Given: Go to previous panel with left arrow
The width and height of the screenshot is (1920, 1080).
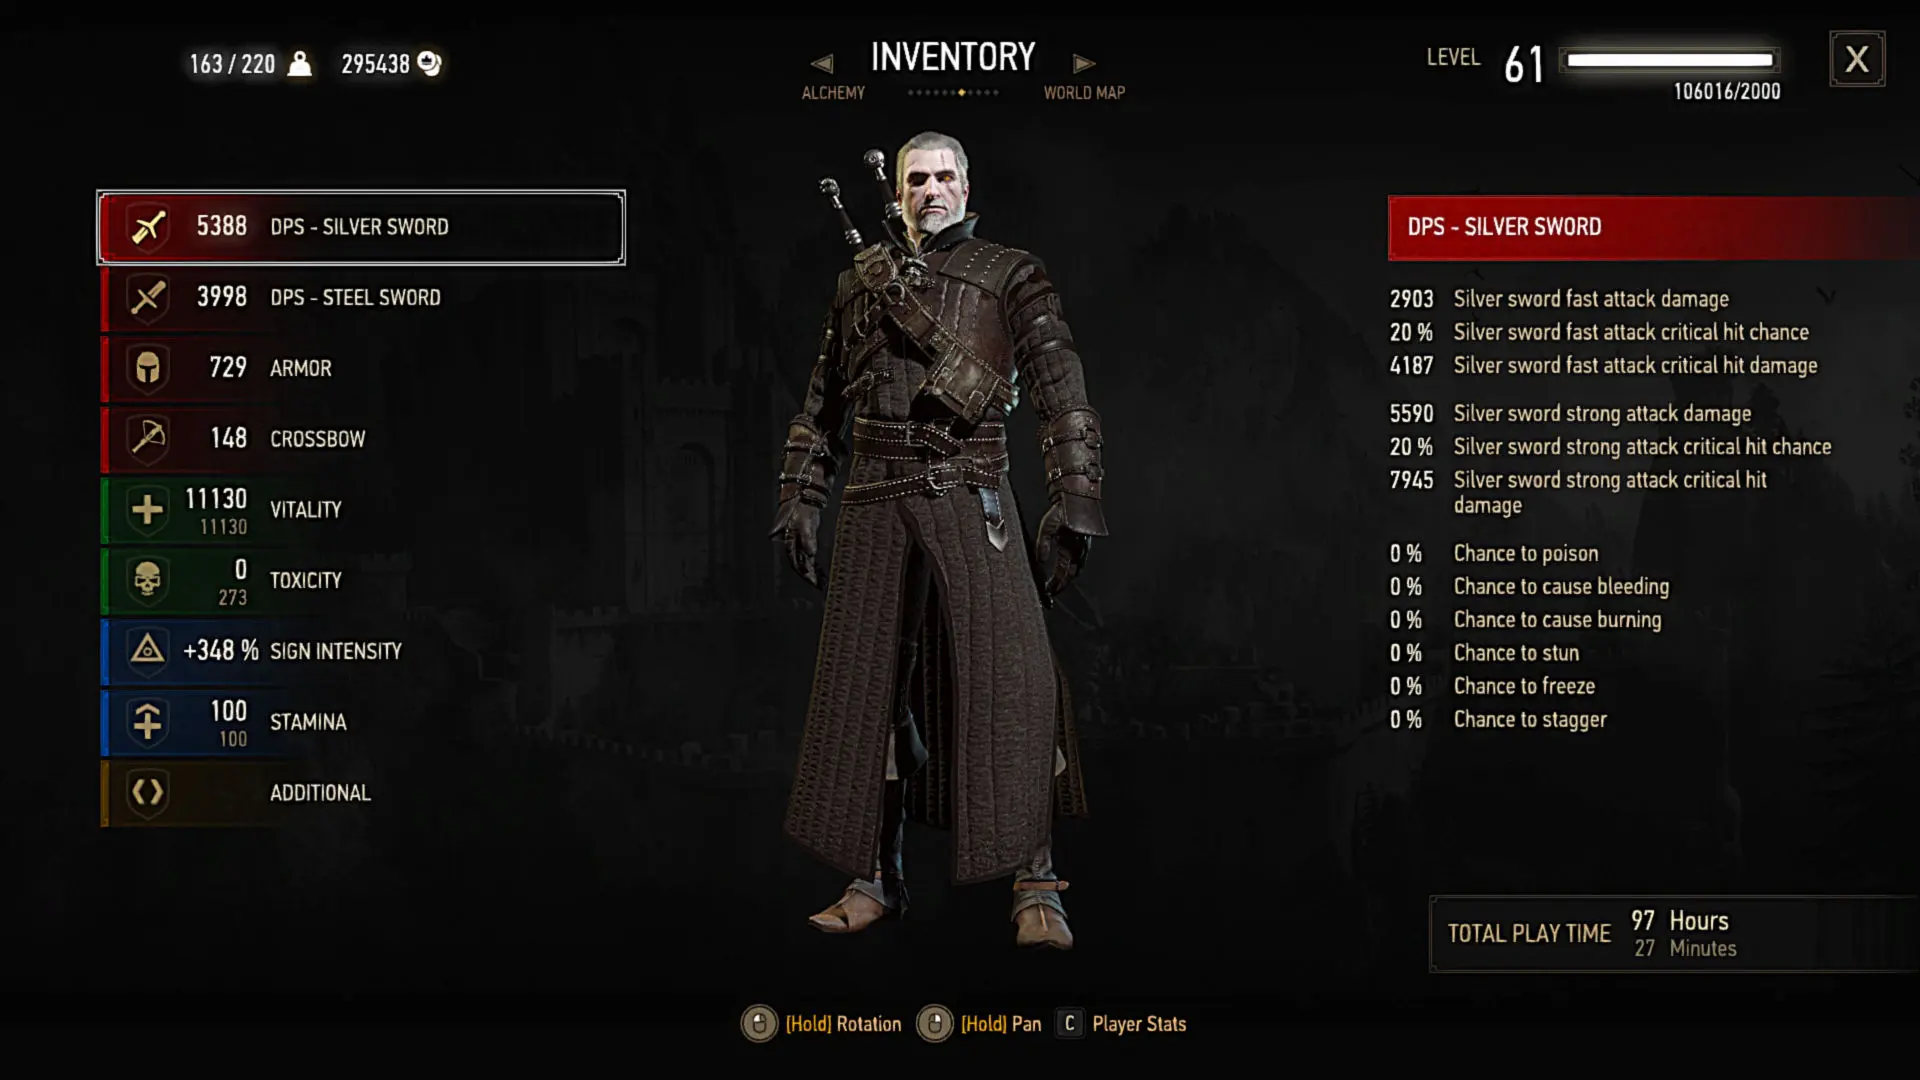Looking at the screenshot, I should tap(822, 64).
